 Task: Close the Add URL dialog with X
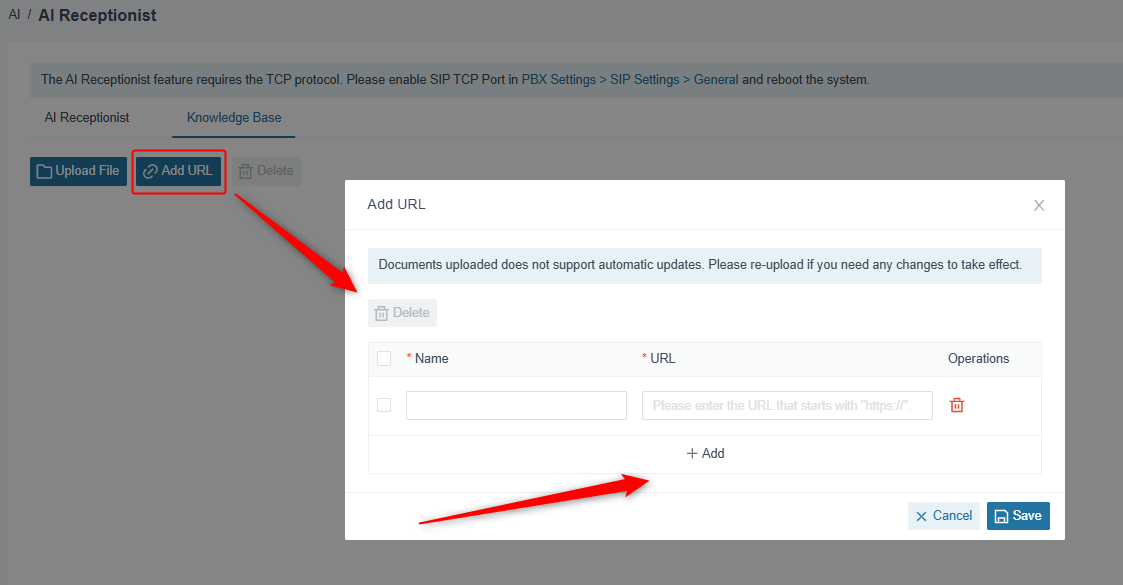1038,206
